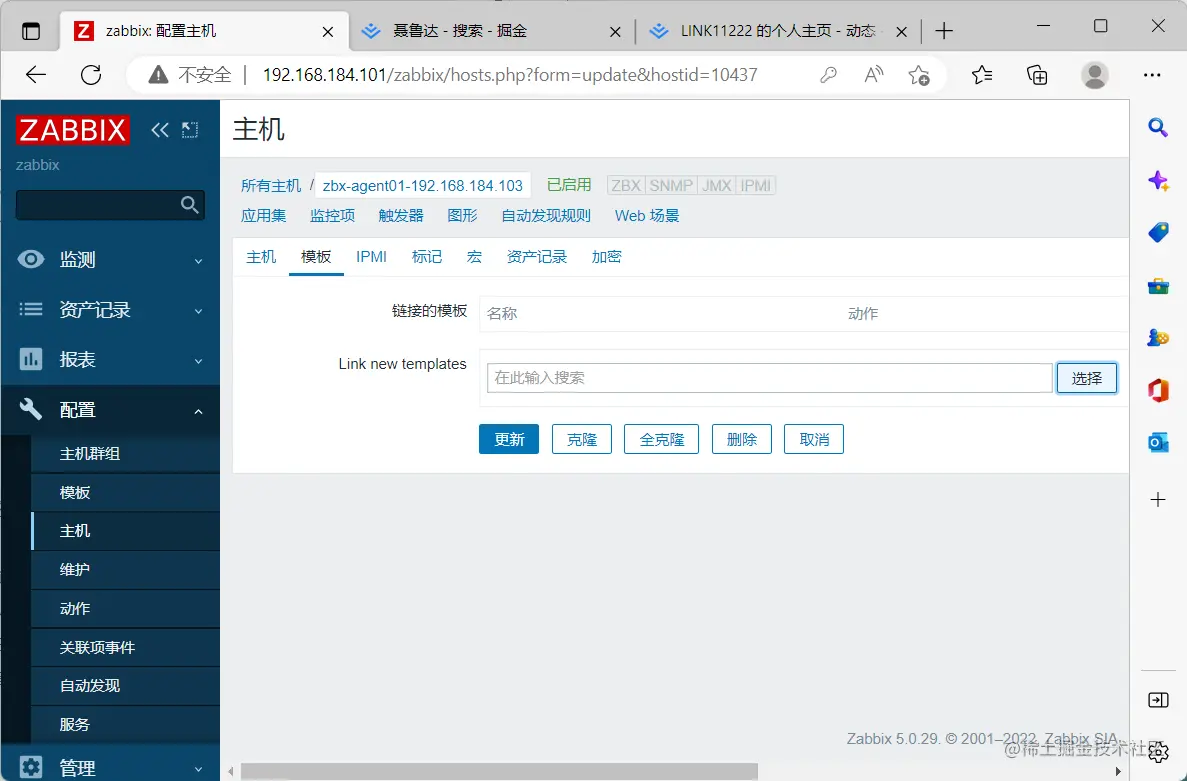Open the Copilot sparkle icon in Edge sidebar
Viewport: 1187px width, 781px height.
tap(1157, 180)
